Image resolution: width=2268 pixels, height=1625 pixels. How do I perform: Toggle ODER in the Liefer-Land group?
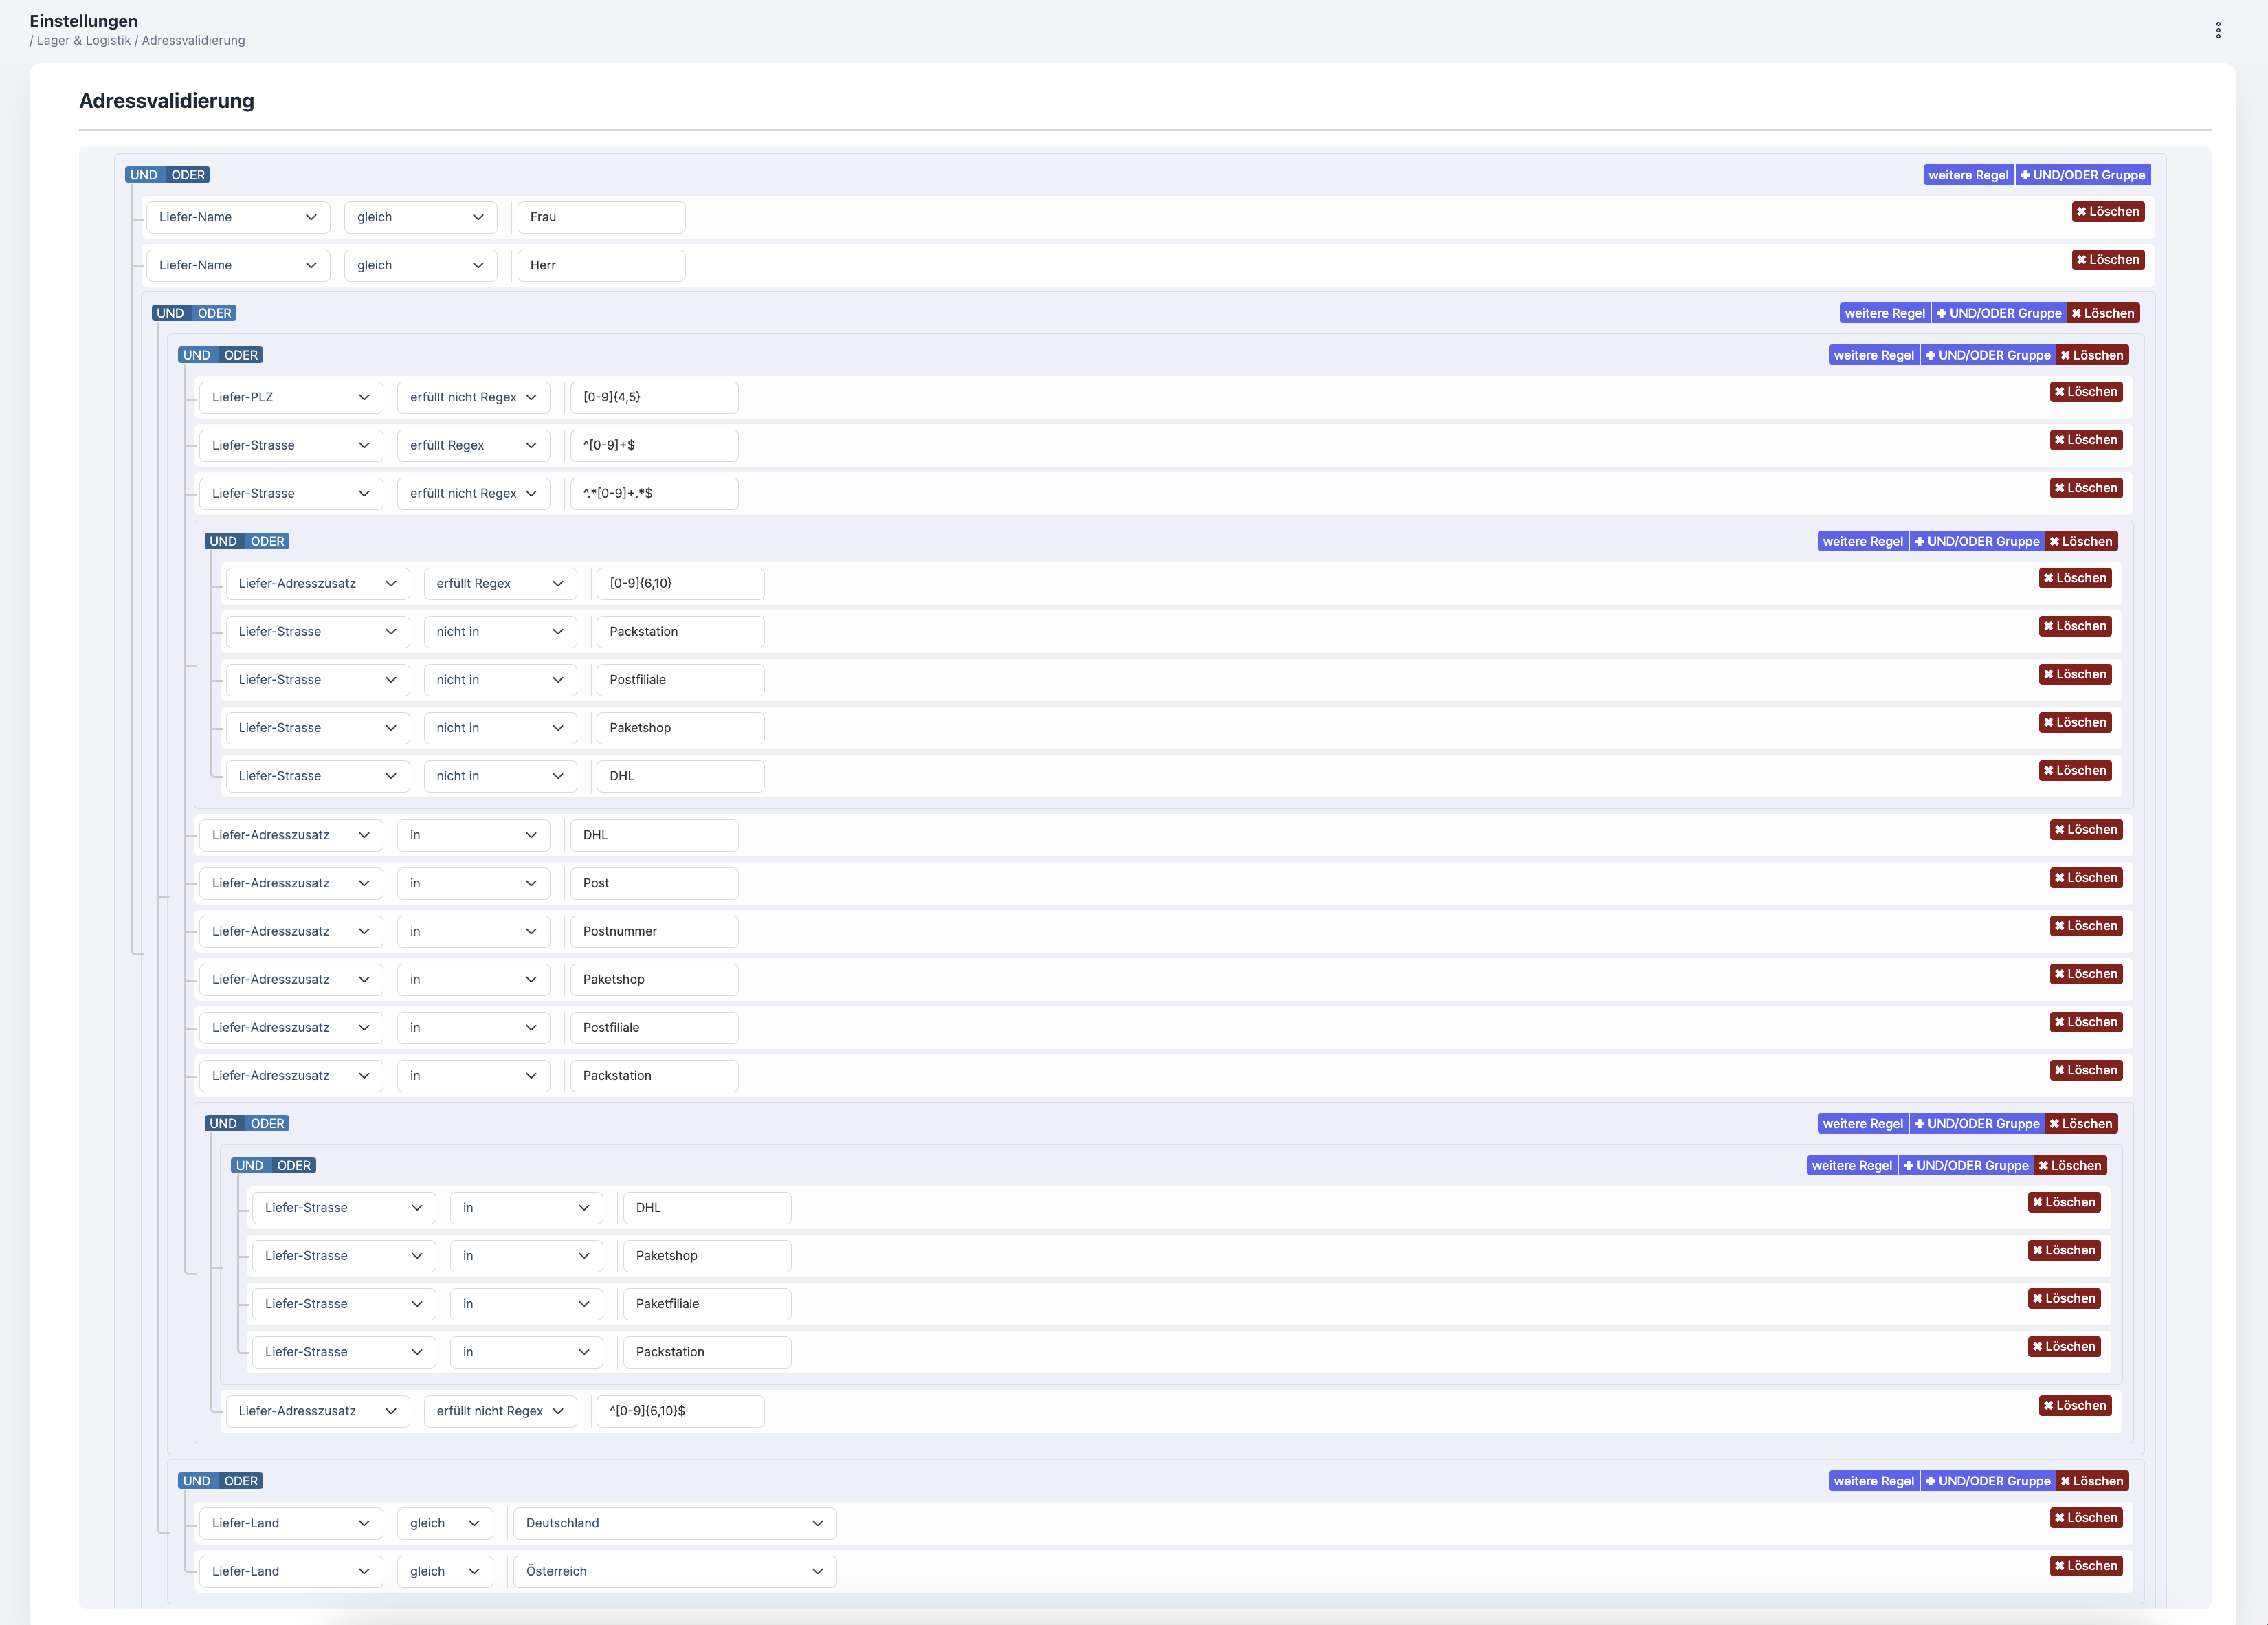coord(241,1481)
